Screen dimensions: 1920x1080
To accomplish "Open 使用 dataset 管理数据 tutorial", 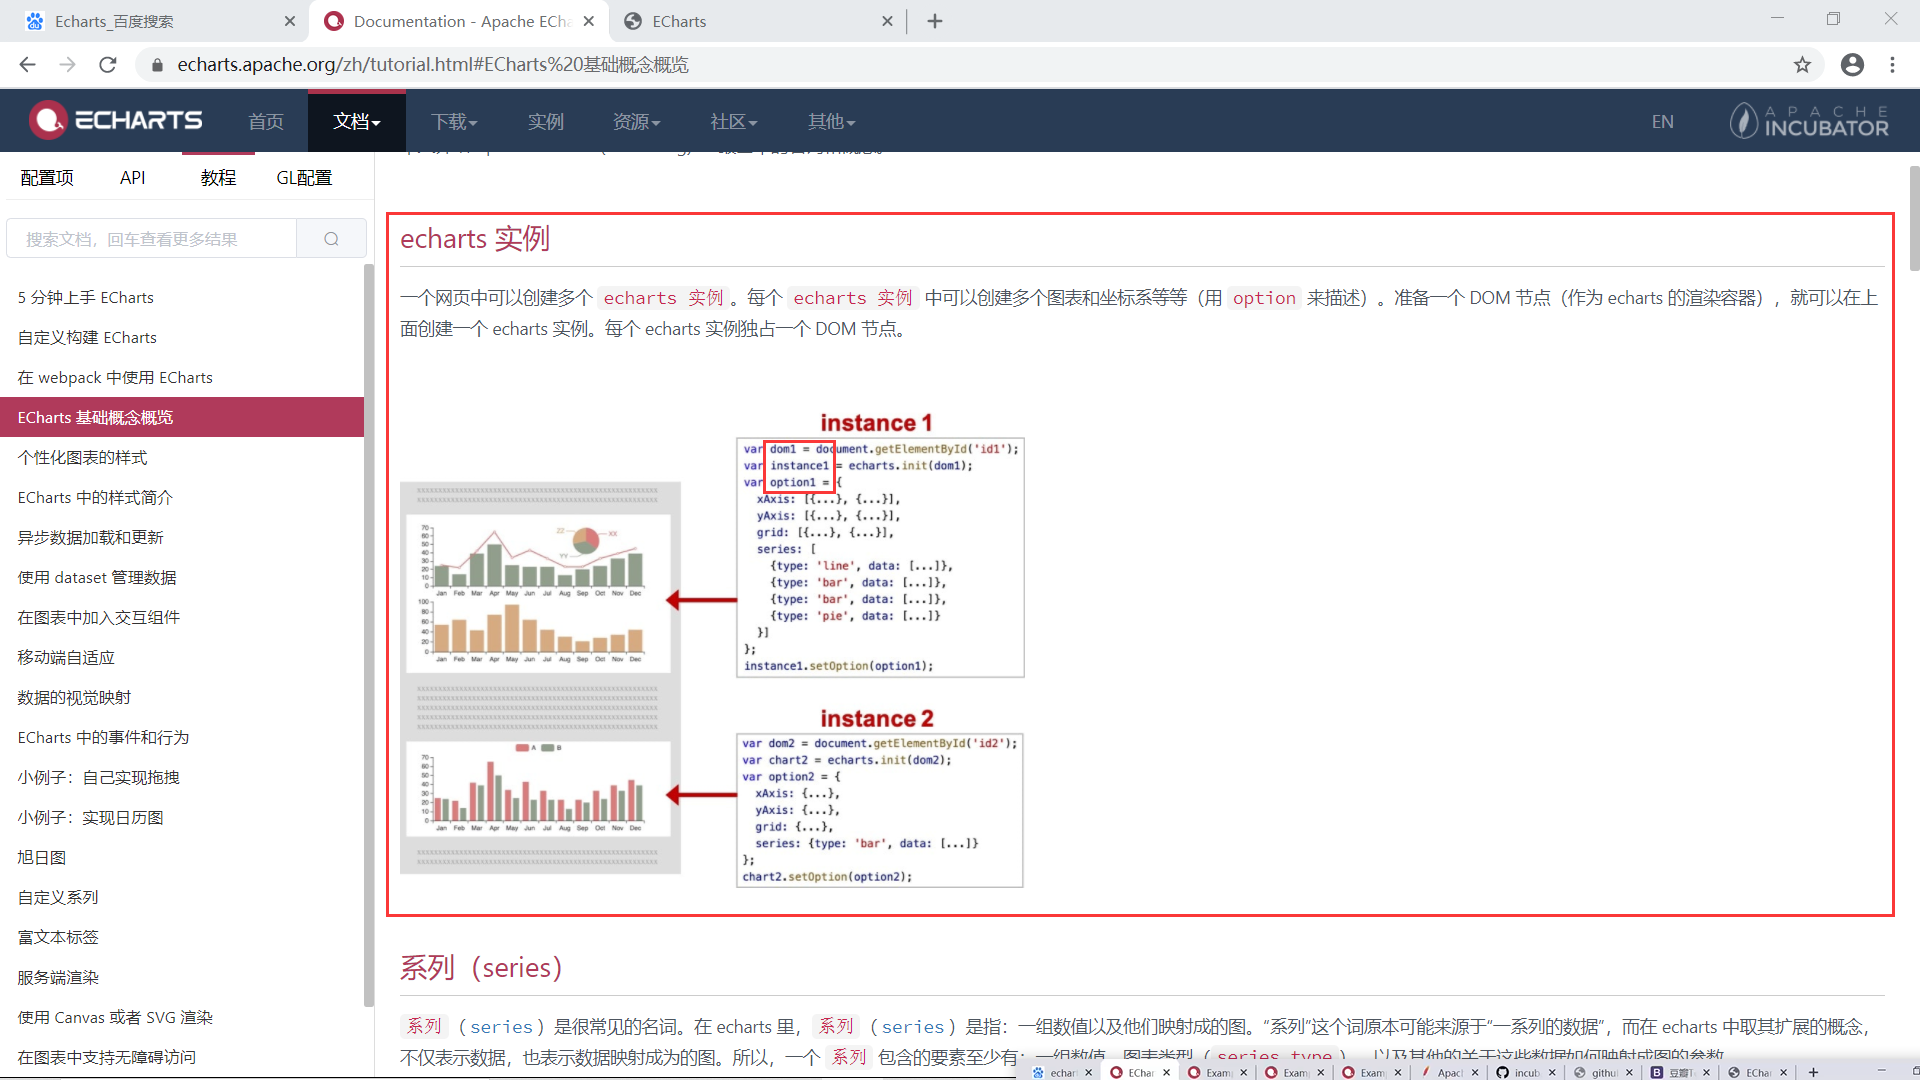I will pyautogui.click(x=97, y=577).
